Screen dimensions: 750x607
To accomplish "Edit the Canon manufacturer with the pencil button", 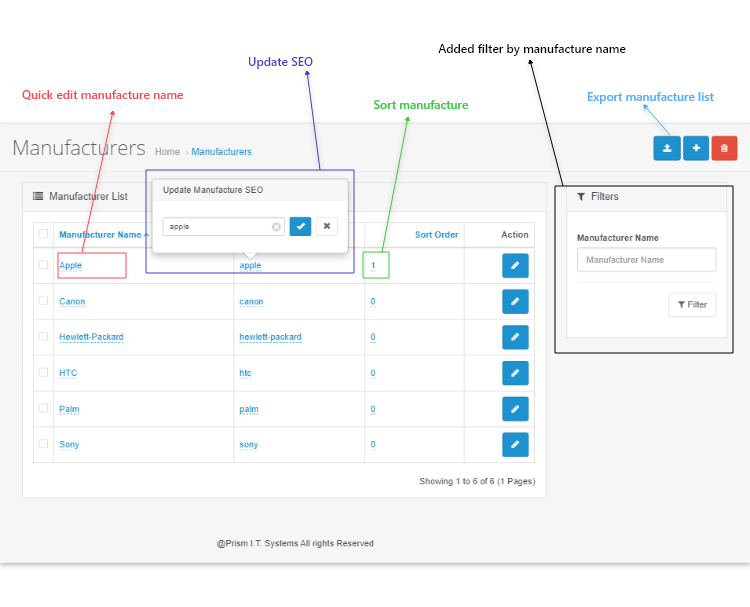I will pyautogui.click(x=515, y=301).
